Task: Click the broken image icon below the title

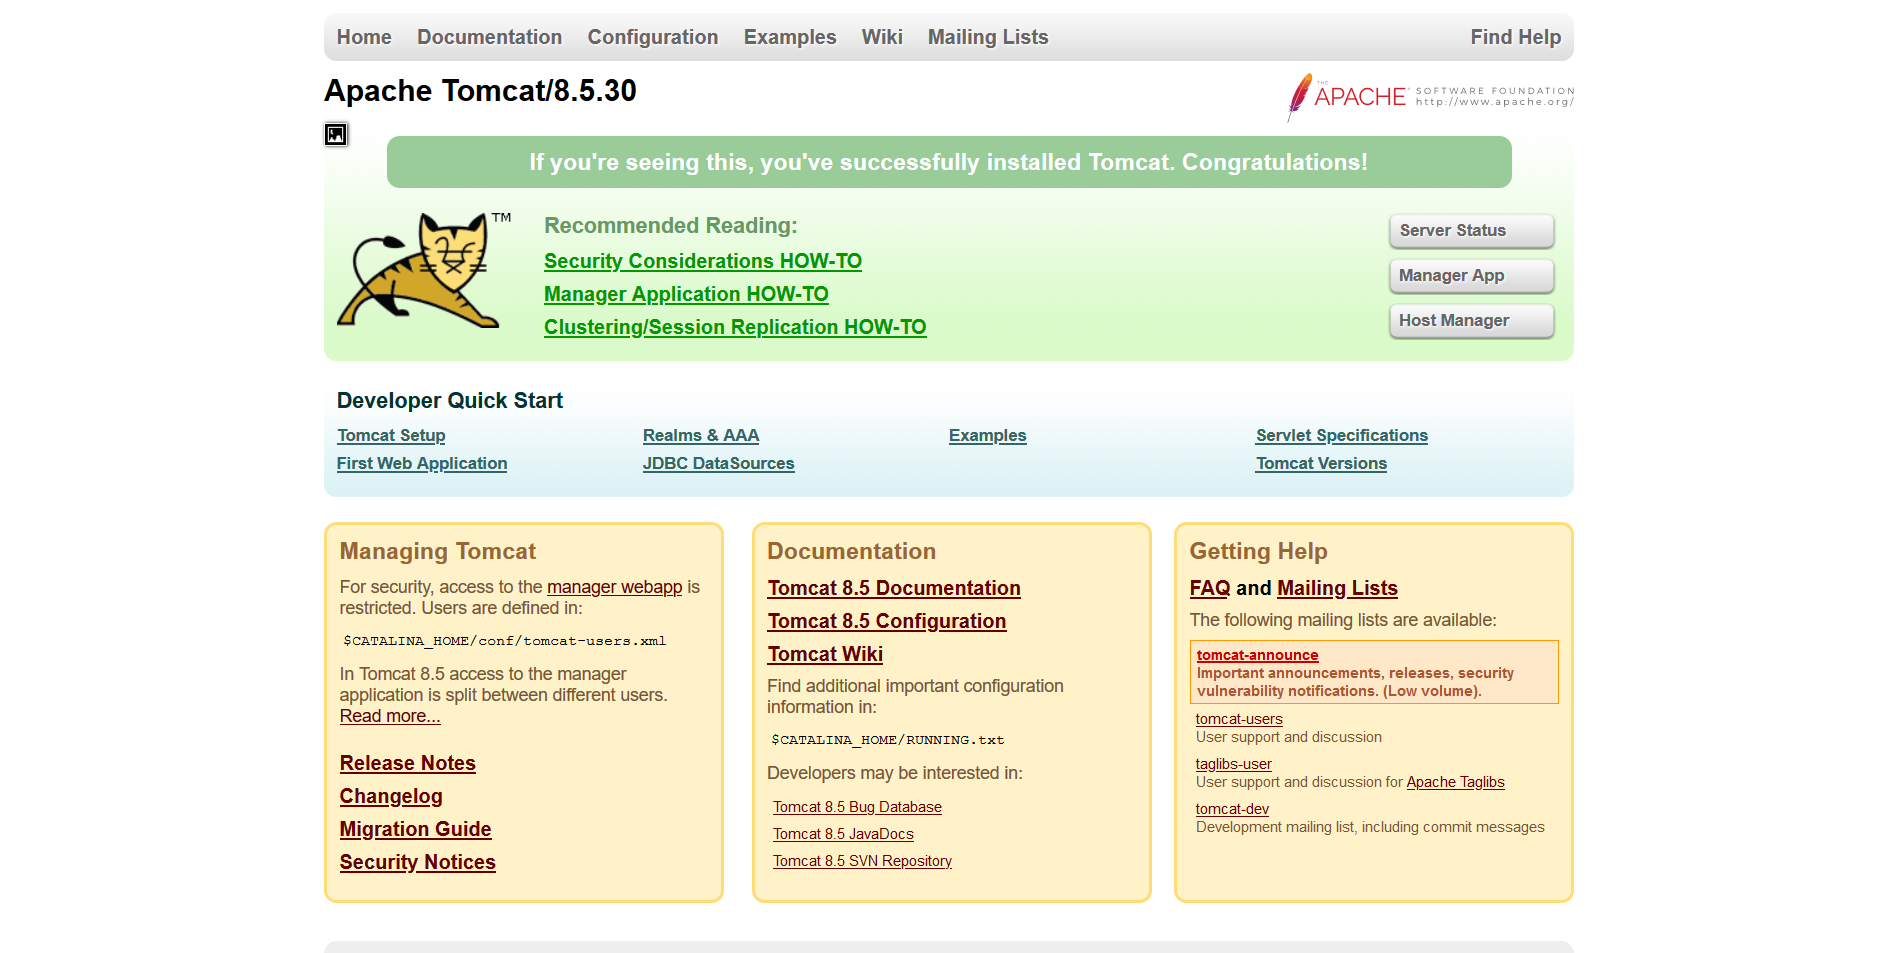Action: coord(336,135)
